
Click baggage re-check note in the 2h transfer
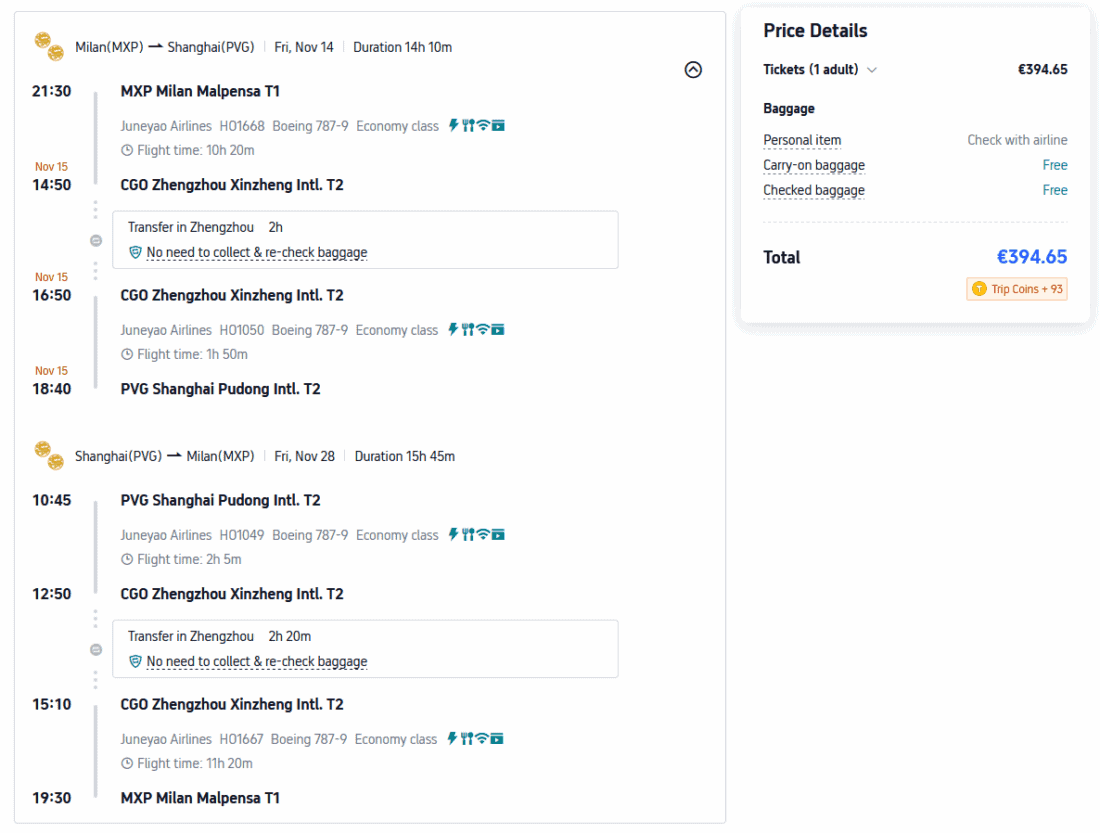pos(257,252)
